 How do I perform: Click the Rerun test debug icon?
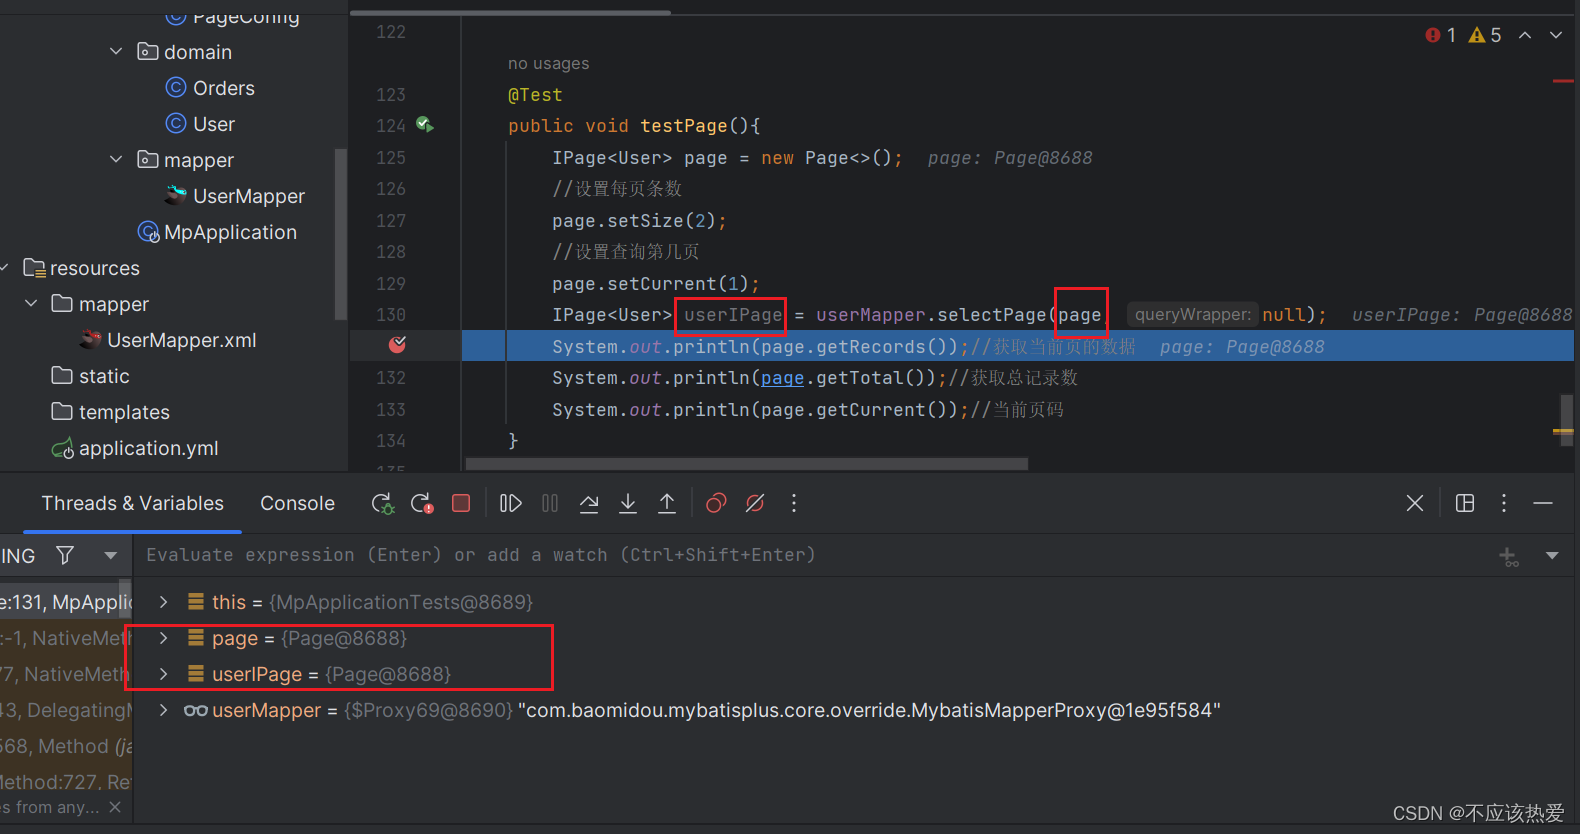click(382, 503)
